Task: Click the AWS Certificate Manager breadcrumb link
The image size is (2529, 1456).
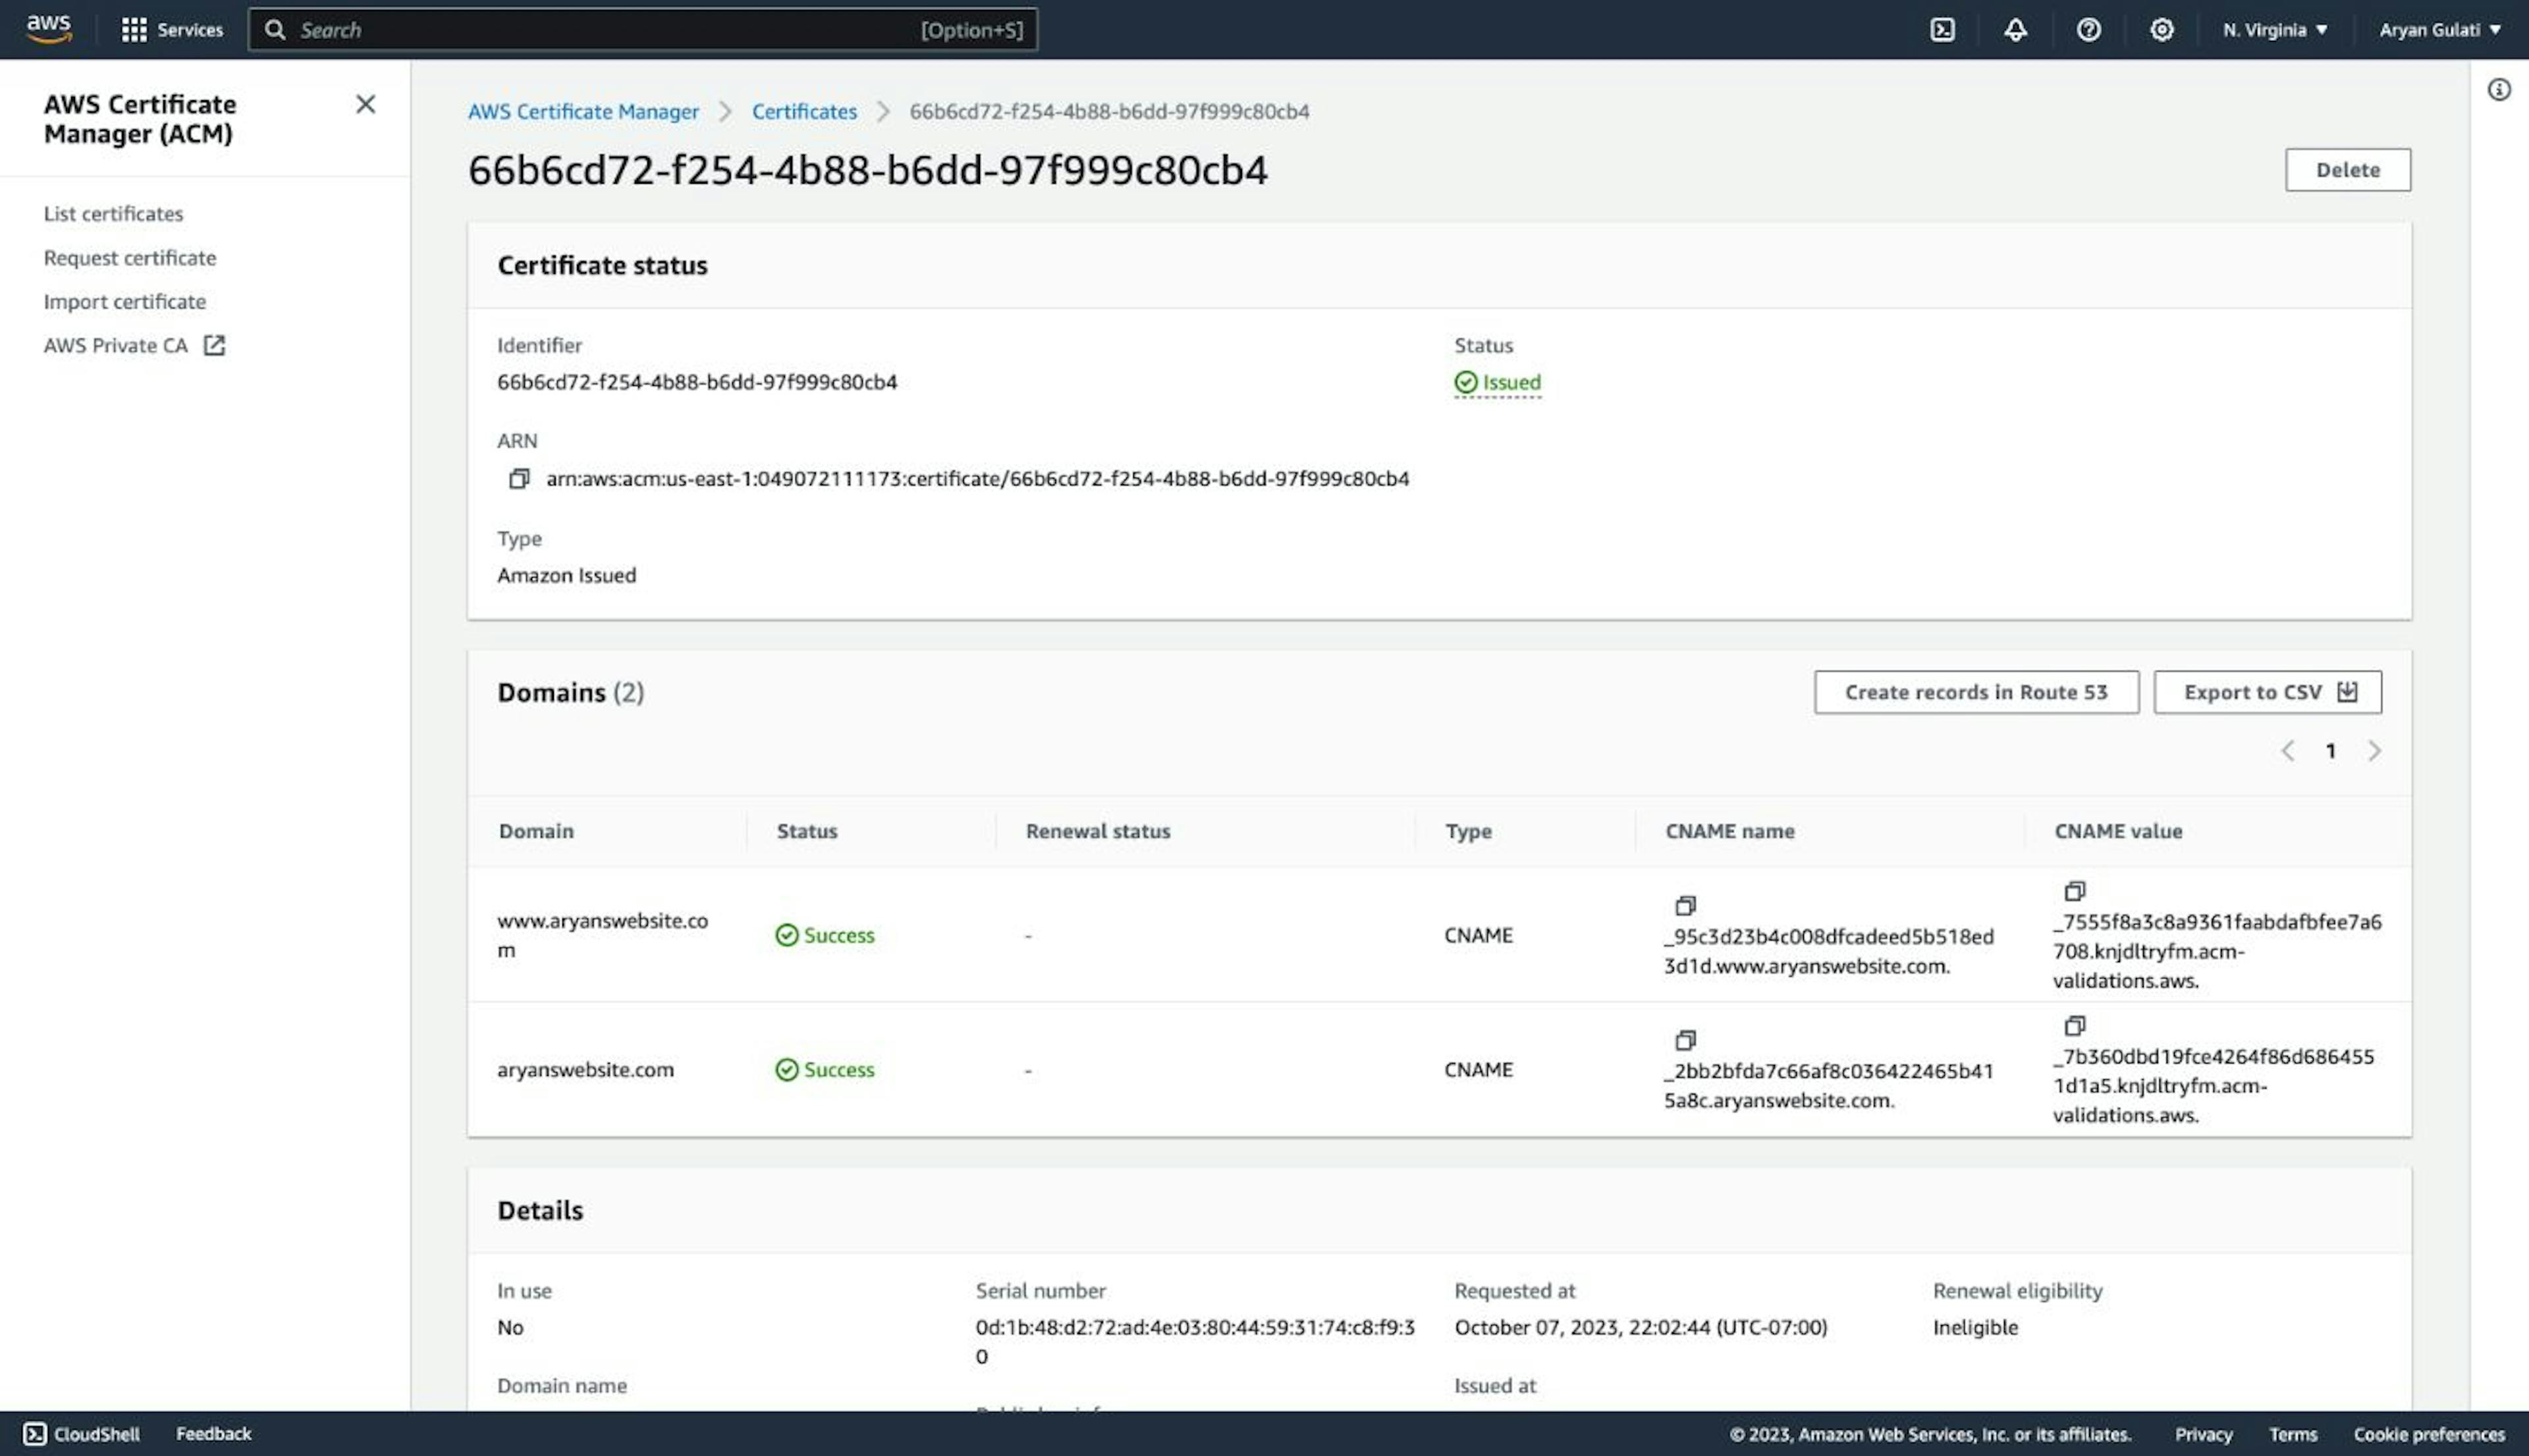Action: tap(584, 109)
